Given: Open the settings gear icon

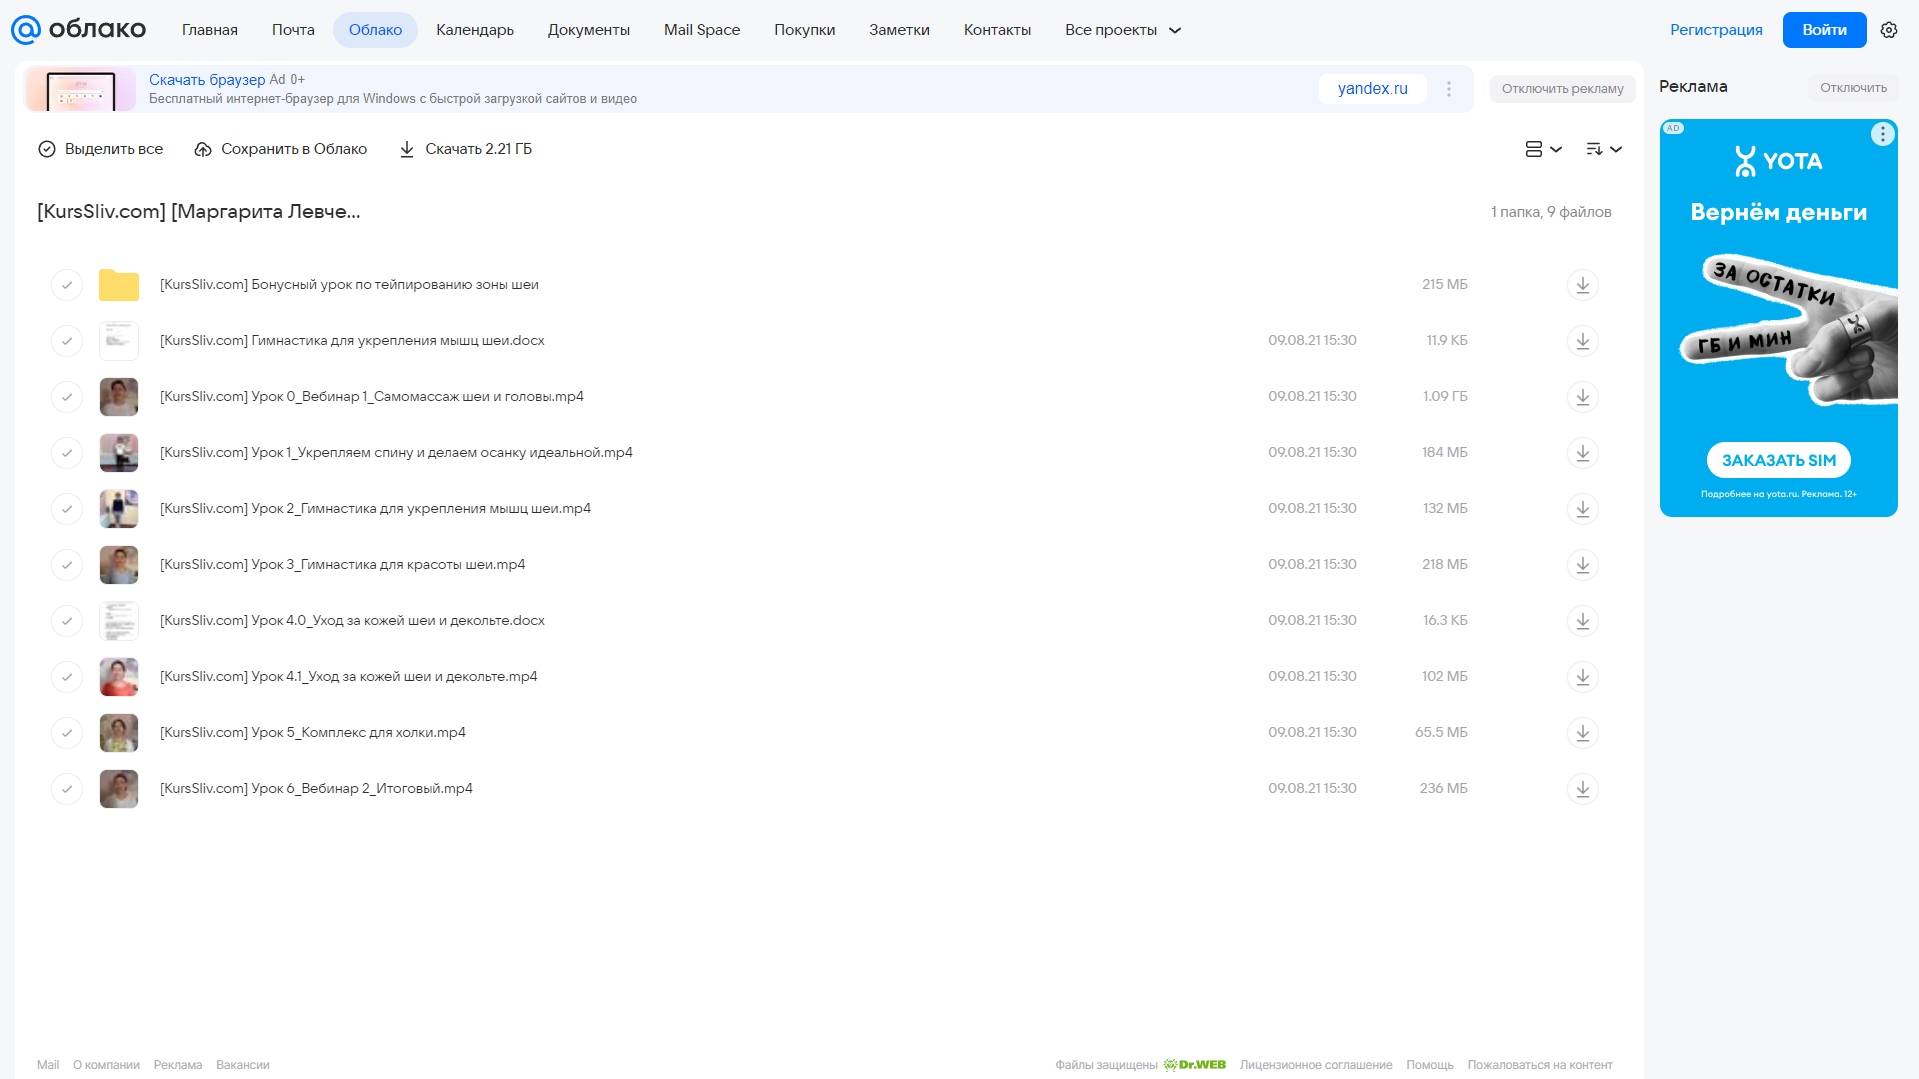Looking at the screenshot, I should click(x=1888, y=30).
